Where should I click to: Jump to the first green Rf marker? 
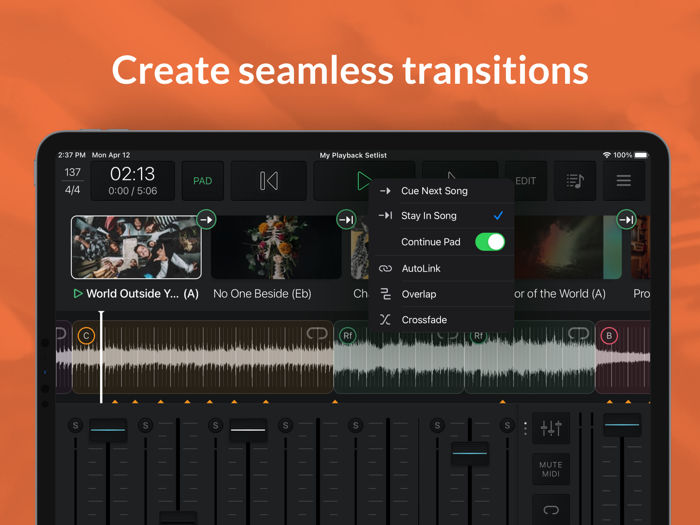click(x=347, y=336)
